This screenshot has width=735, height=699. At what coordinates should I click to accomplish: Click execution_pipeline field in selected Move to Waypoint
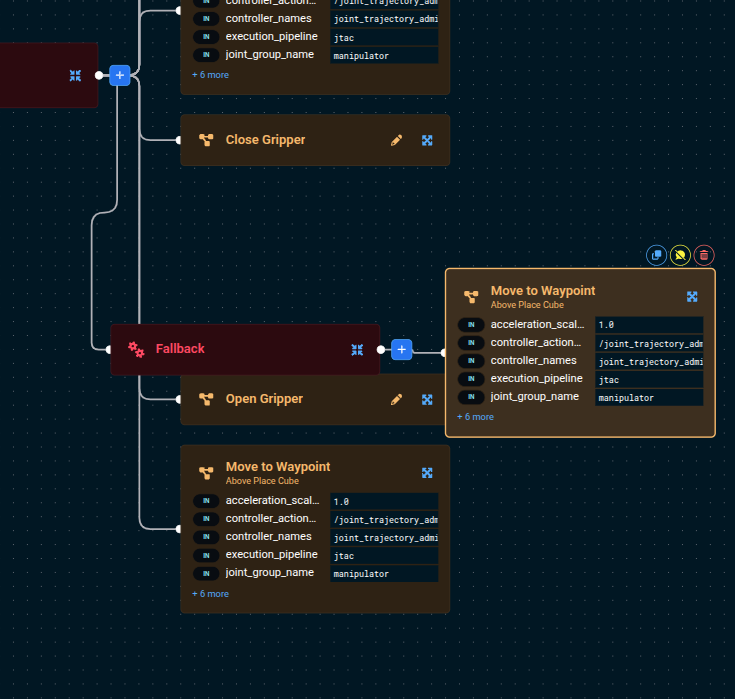(x=649, y=380)
